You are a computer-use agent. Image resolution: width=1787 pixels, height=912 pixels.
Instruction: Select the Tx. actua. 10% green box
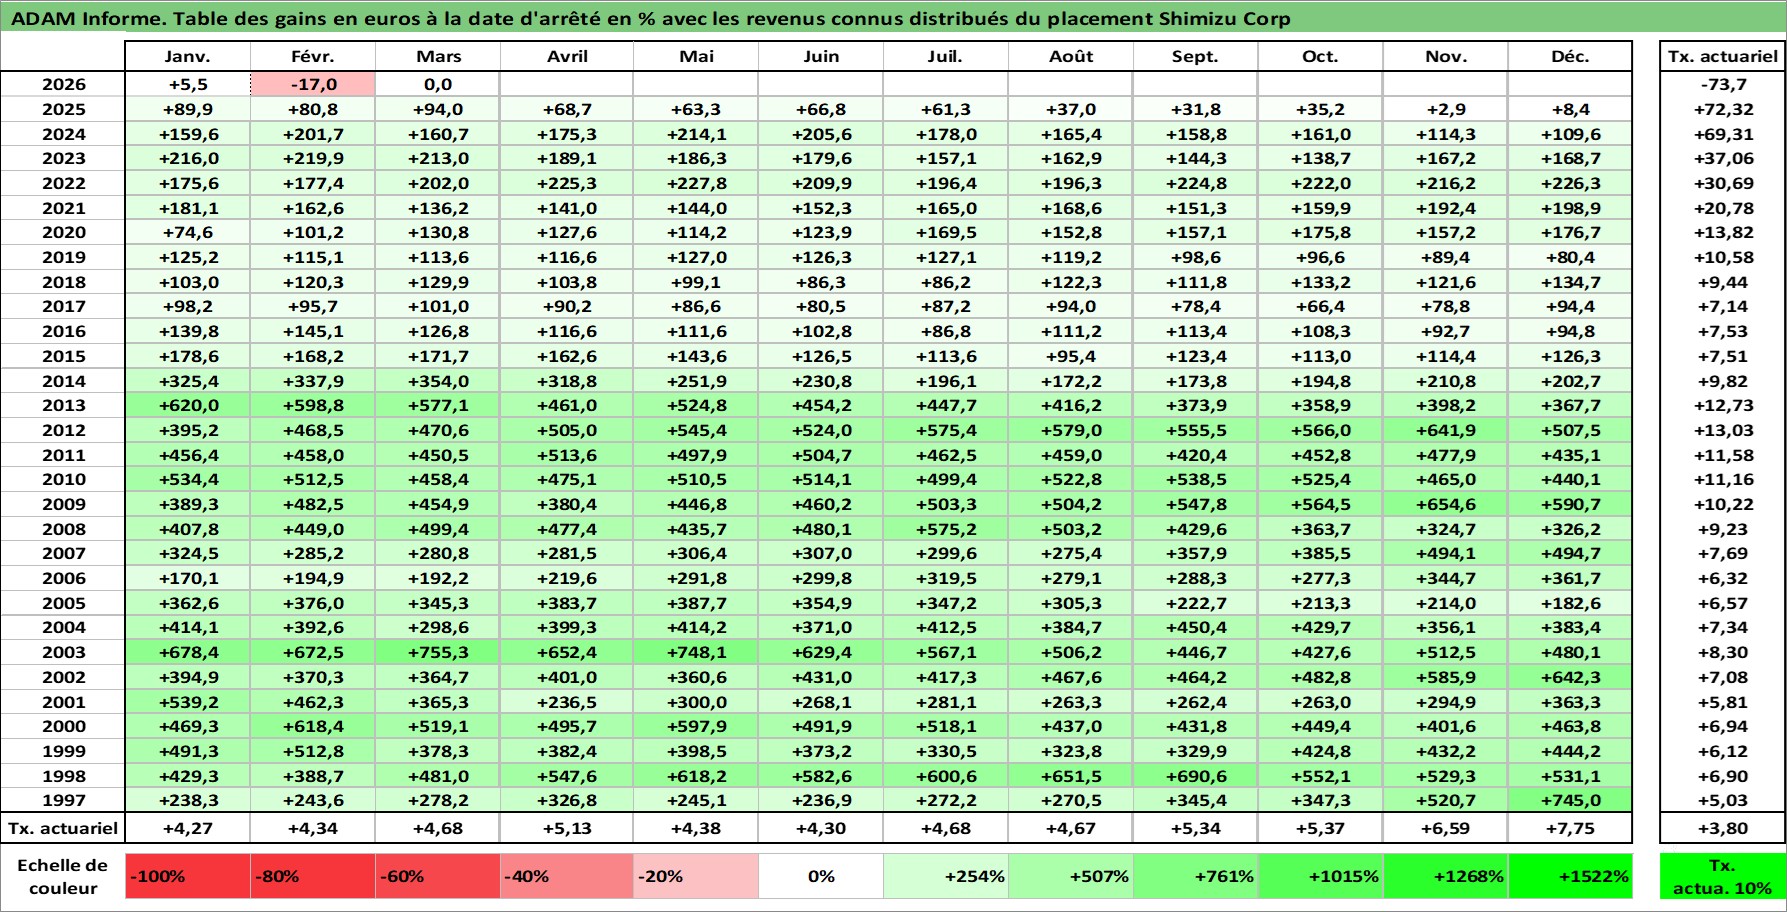click(1722, 876)
